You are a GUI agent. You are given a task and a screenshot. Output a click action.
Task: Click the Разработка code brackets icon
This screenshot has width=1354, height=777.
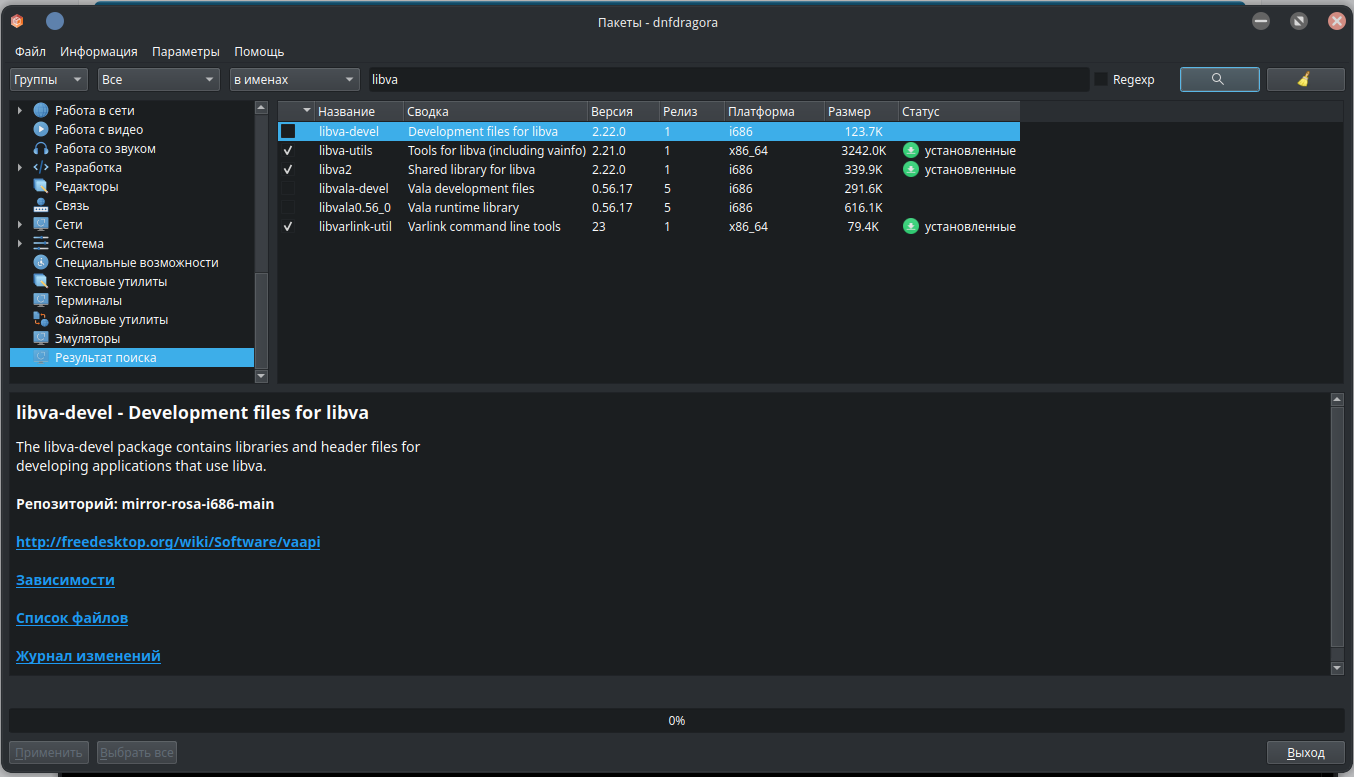click(41, 167)
